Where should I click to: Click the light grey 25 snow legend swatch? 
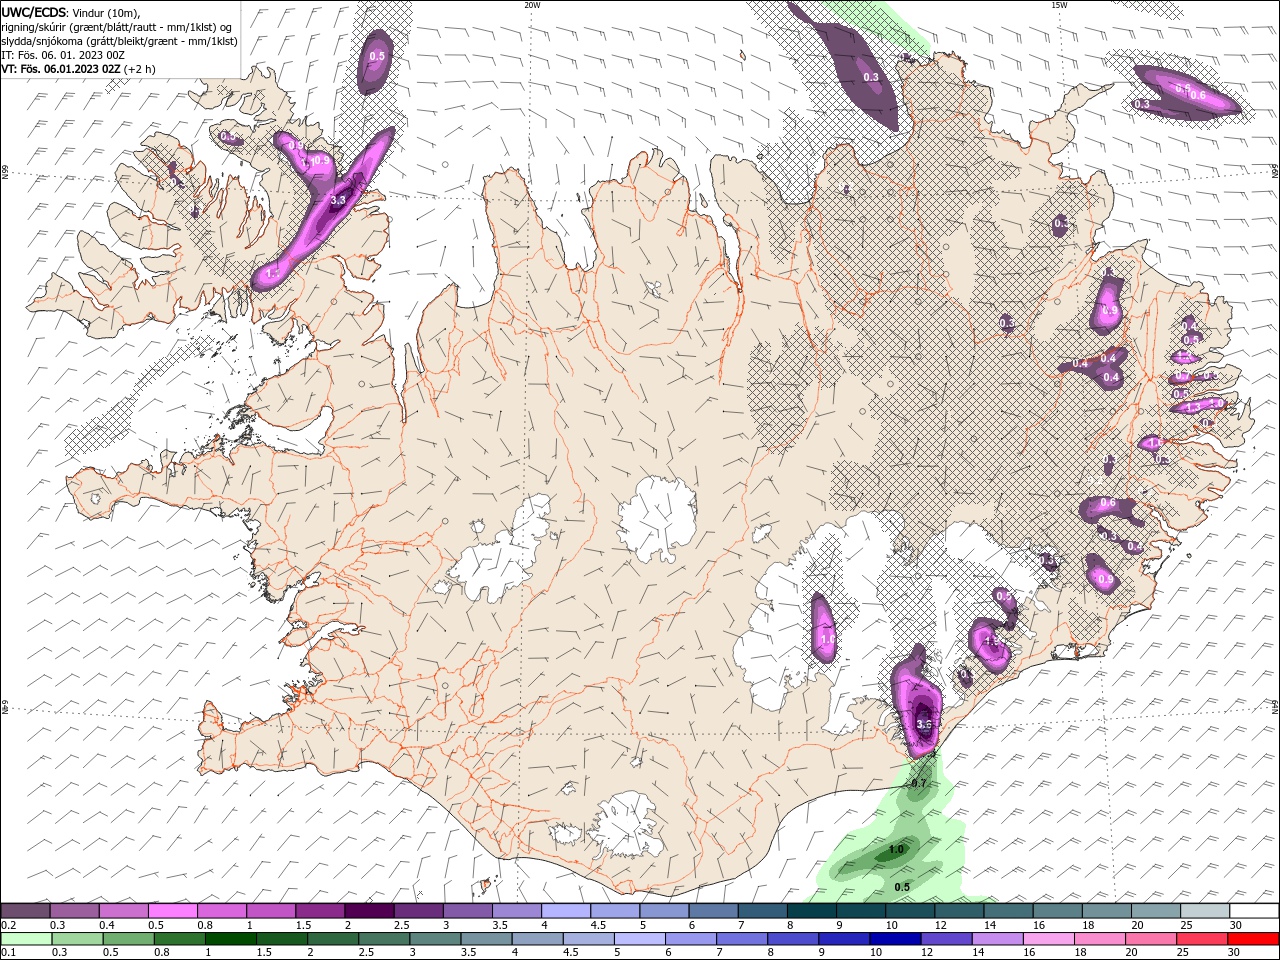pos(1205,911)
